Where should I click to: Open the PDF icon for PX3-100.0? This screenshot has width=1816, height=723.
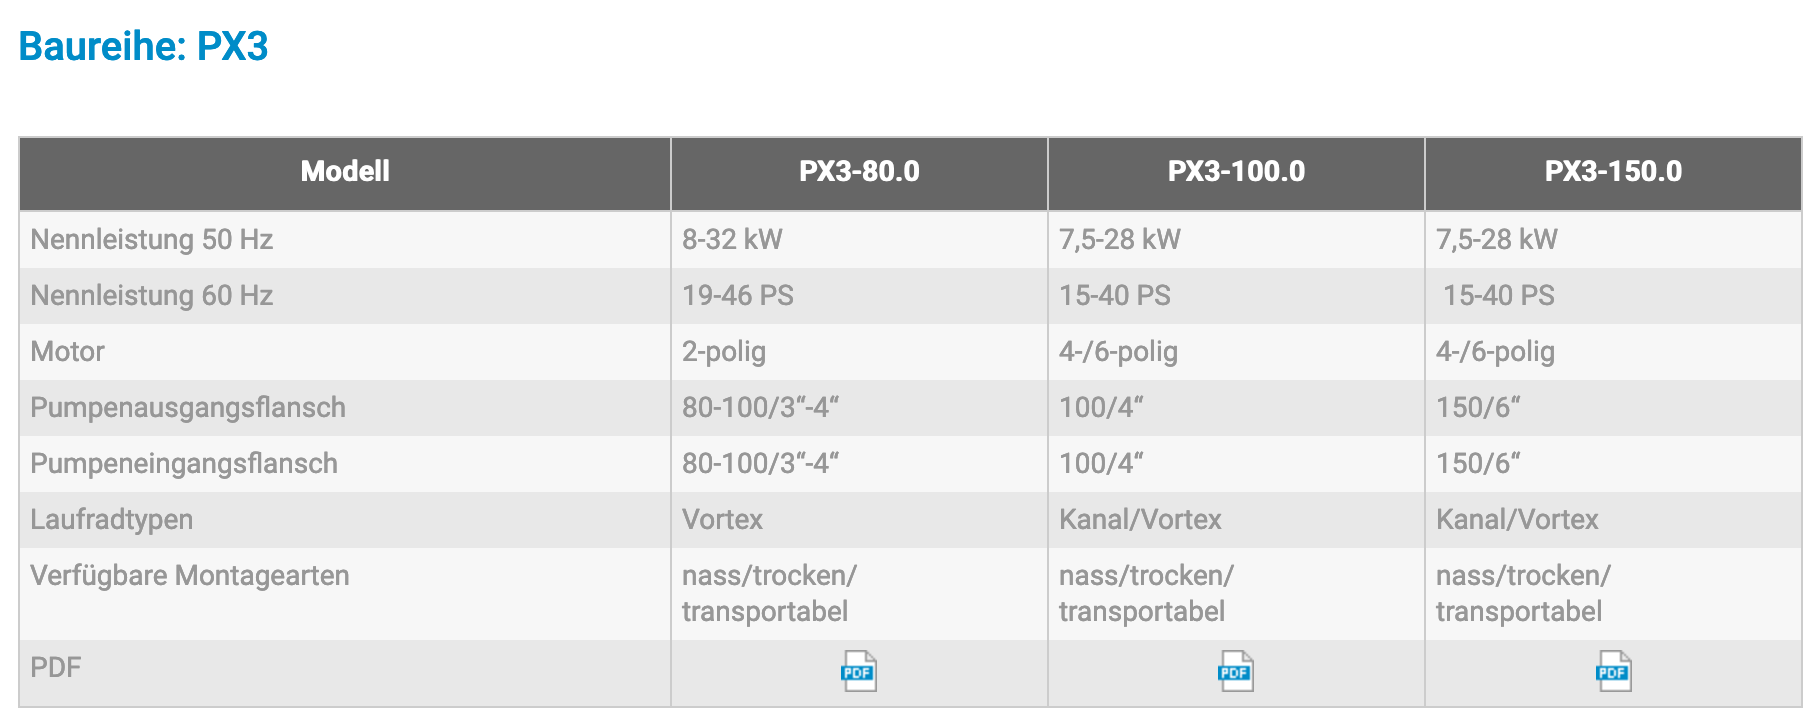pyautogui.click(x=1235, y=672)
